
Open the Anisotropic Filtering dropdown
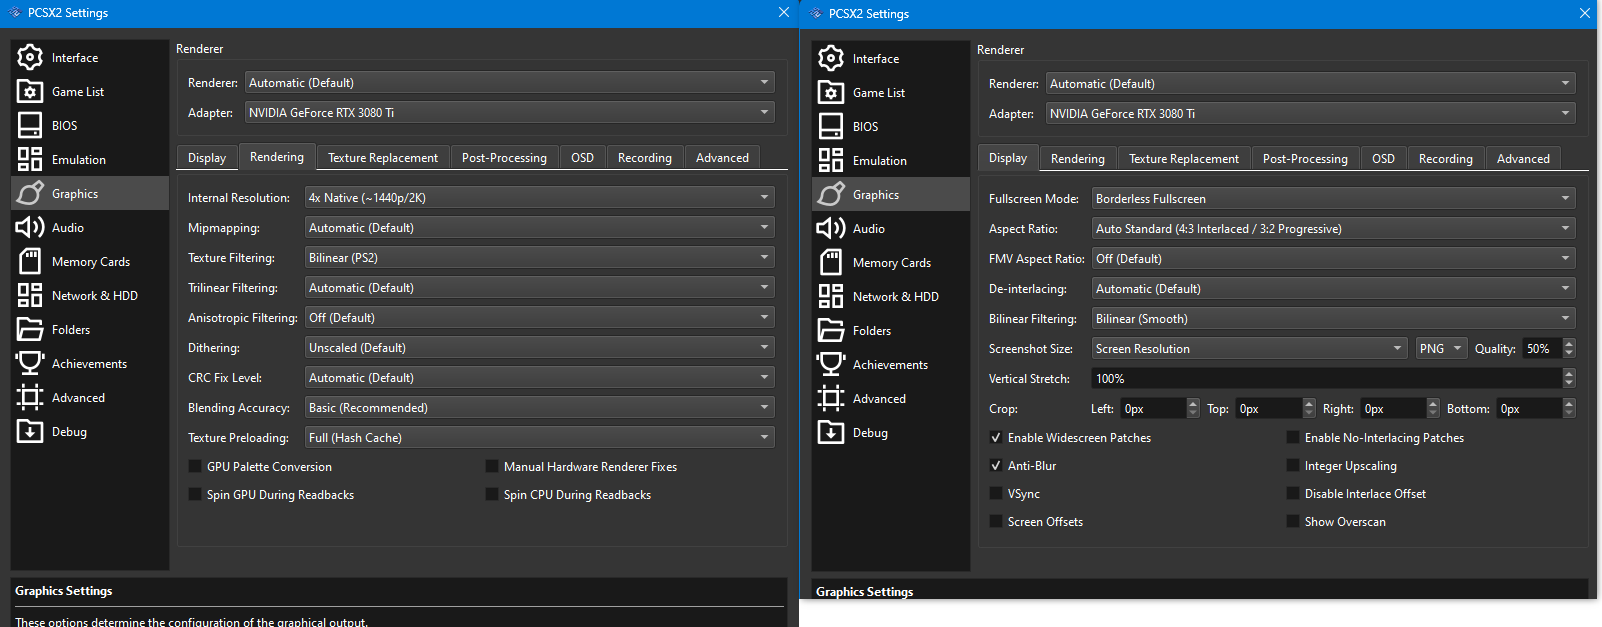click(x=539, y=317)
